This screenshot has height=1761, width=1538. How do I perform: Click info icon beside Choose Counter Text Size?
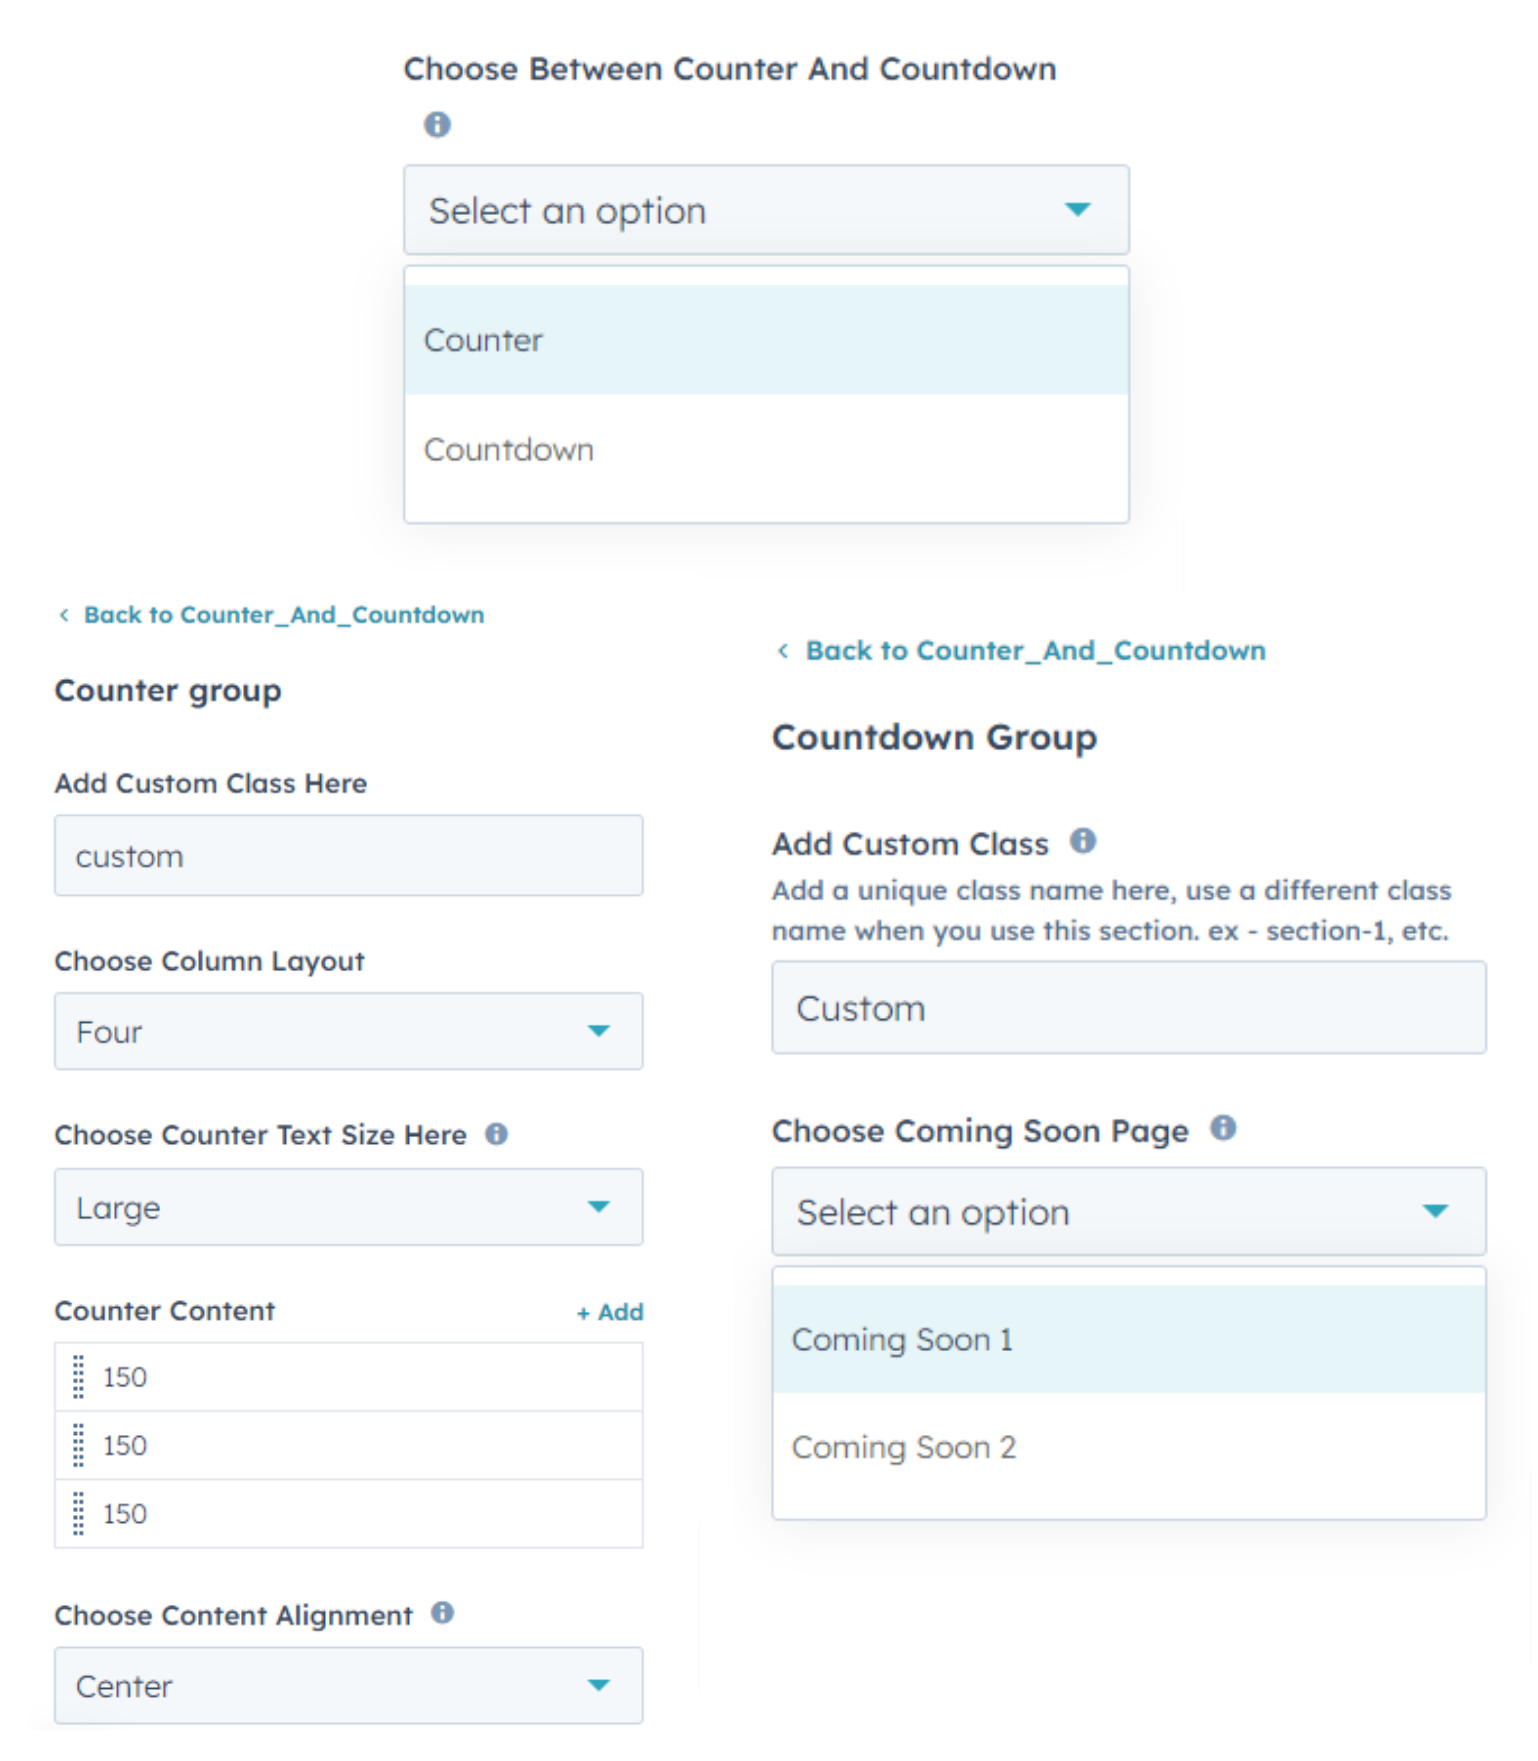point(496,1134)
